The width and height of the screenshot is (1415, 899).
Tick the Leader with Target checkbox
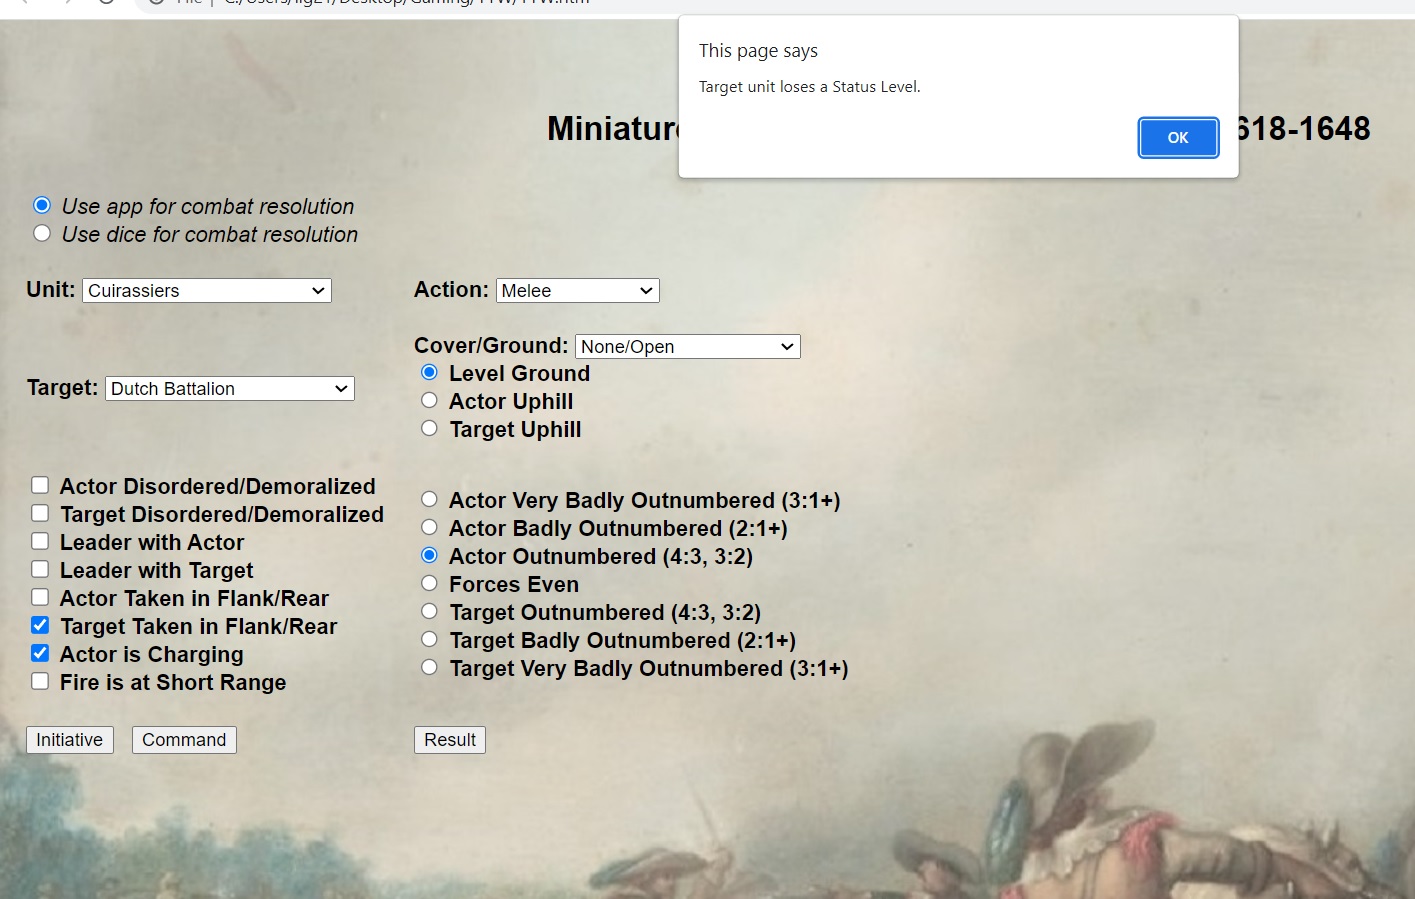(40, 569)
